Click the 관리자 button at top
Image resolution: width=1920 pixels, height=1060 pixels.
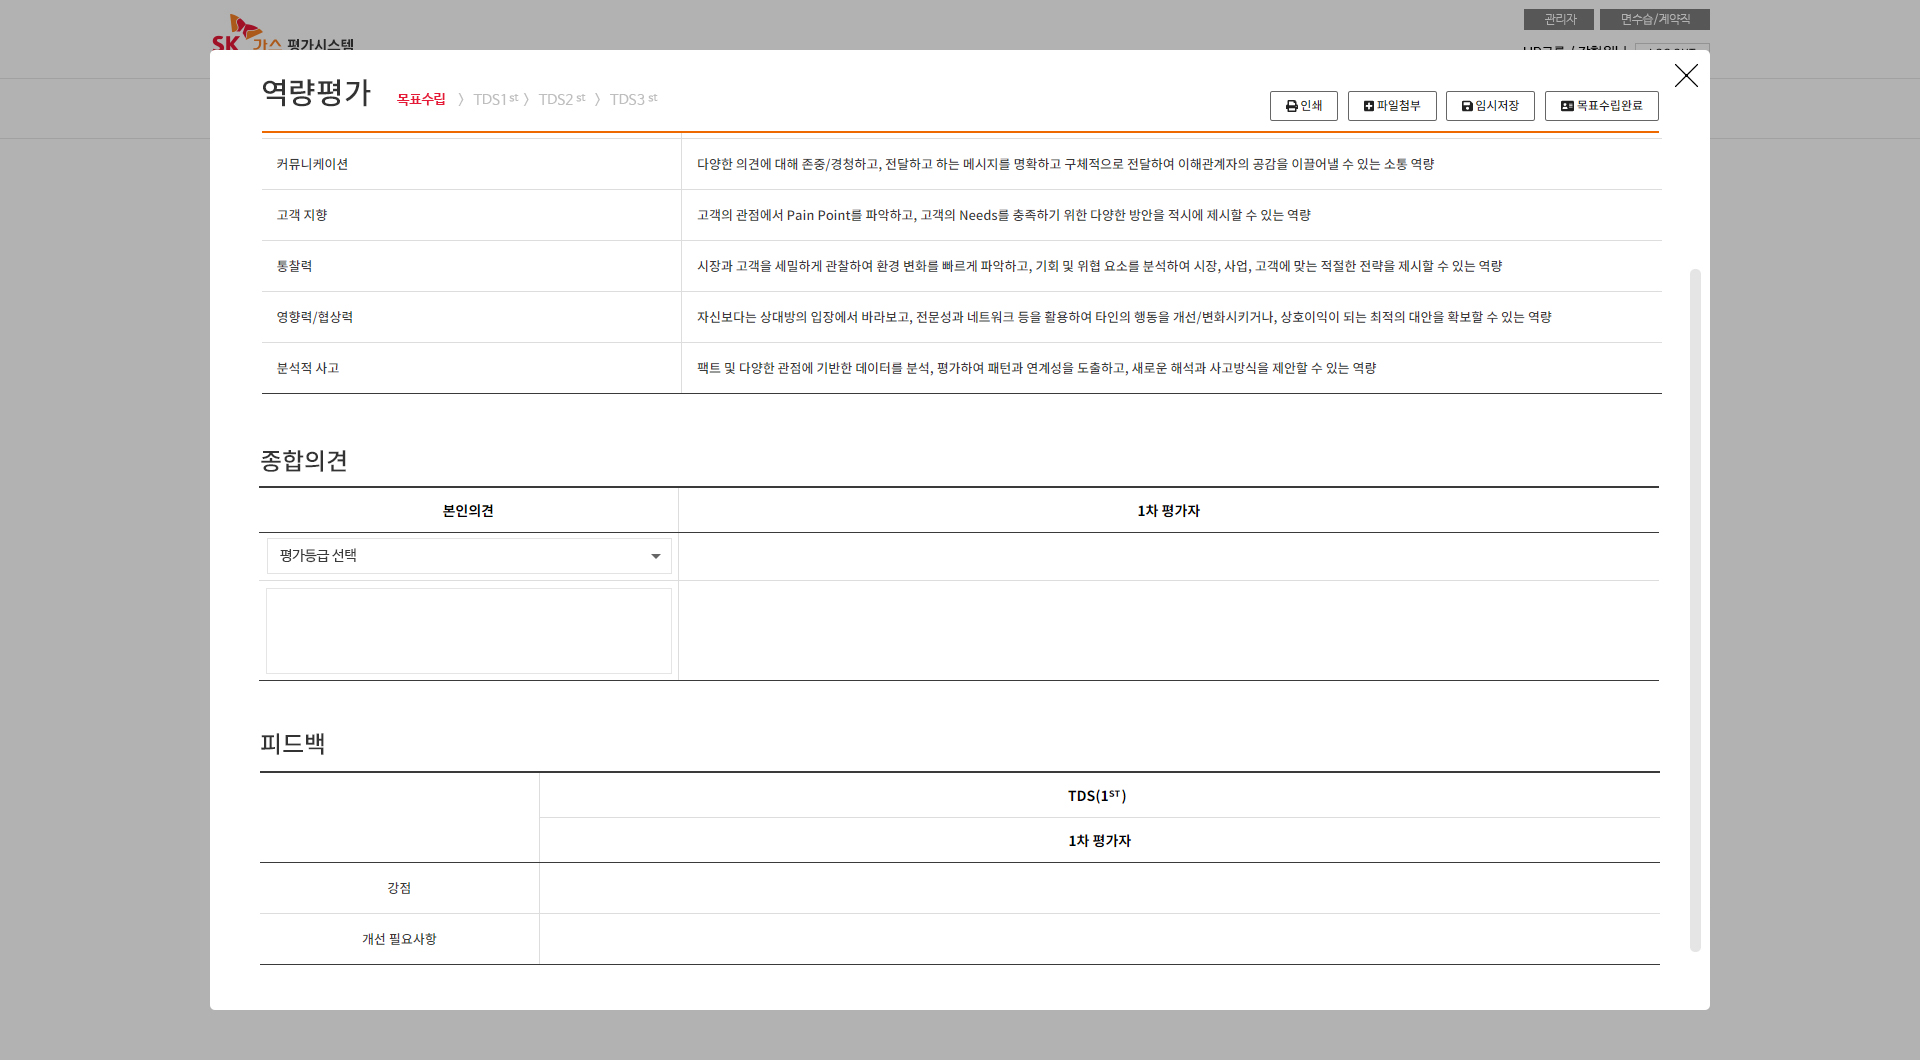[1558, 19]
